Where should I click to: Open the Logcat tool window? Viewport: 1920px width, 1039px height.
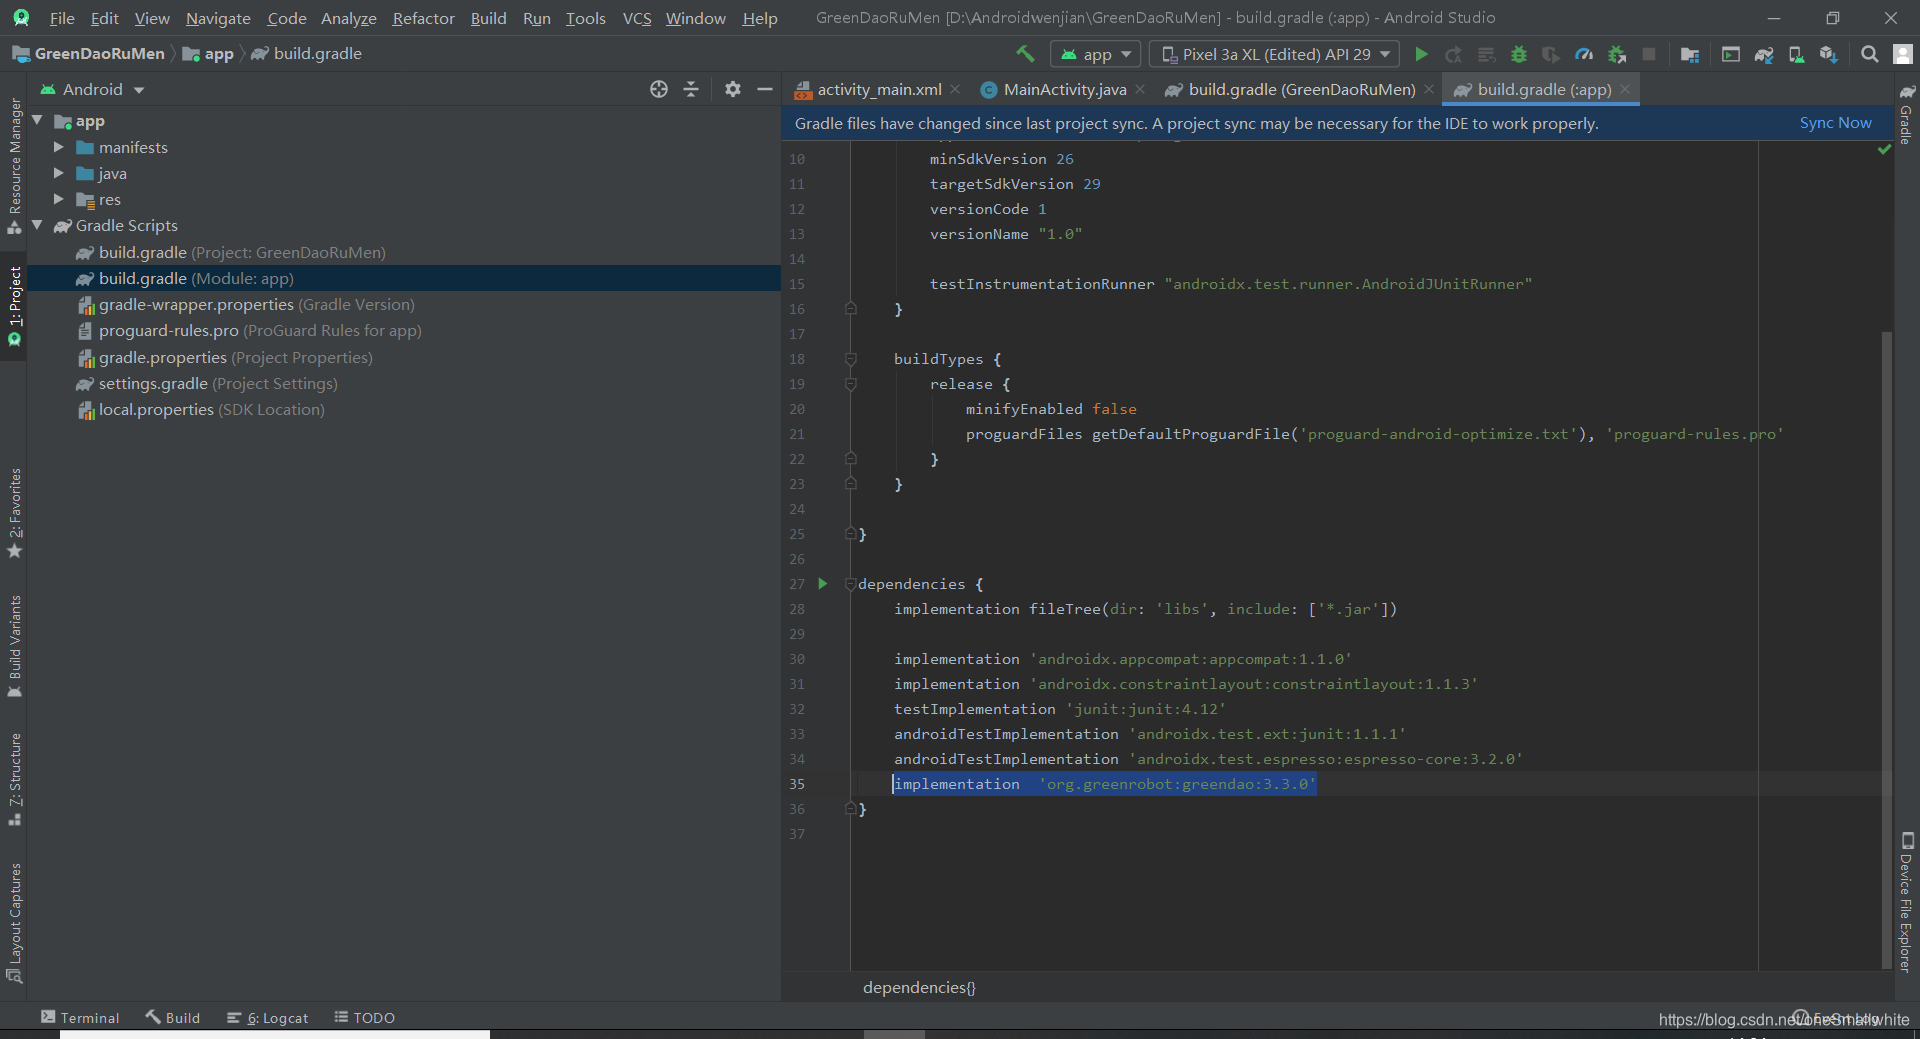tap(267, 1017)
